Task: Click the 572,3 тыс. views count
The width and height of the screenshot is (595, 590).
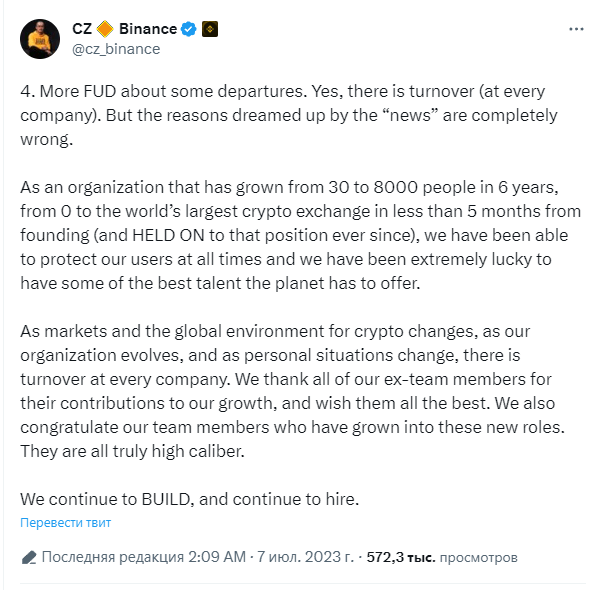Action: (401, 557)
